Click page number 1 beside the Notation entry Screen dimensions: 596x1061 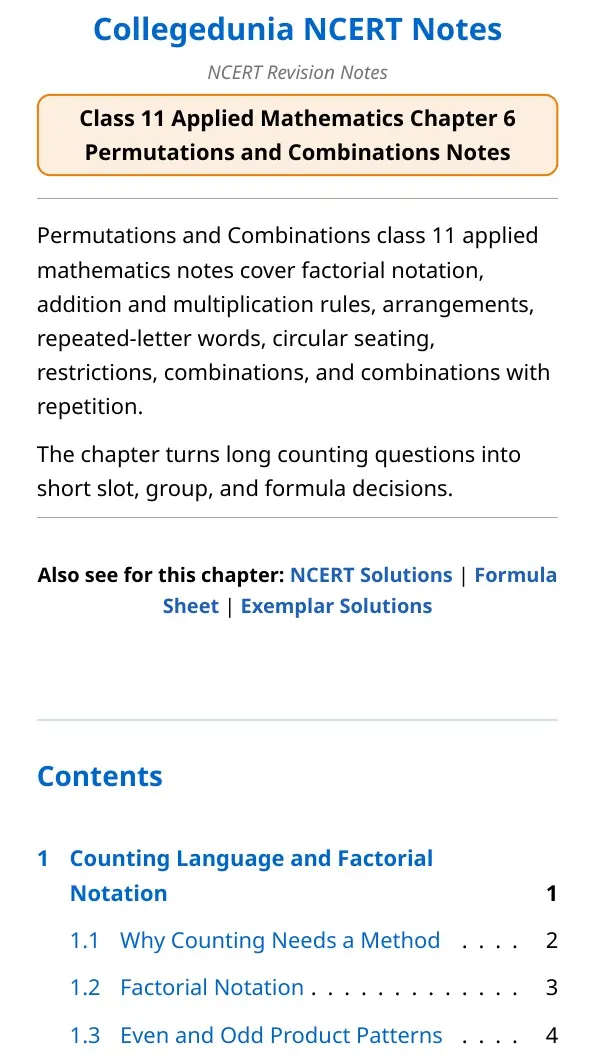tap(551, 893)
